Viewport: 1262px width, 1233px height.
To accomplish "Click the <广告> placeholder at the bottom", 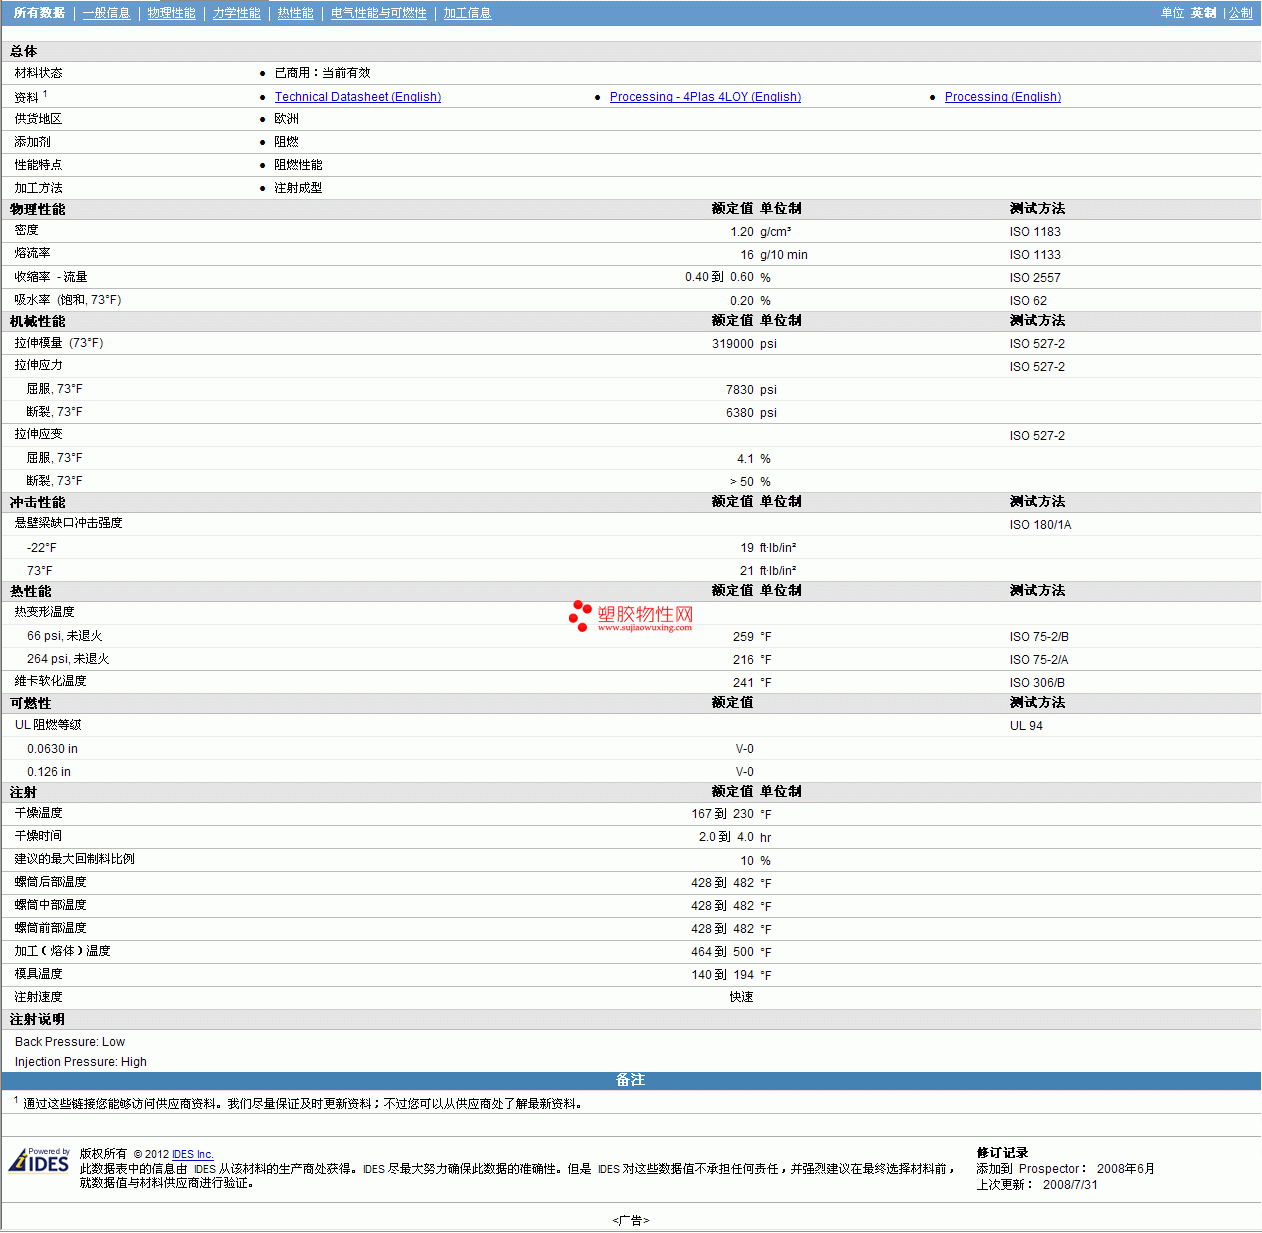I will click(x=630, y=1220).
